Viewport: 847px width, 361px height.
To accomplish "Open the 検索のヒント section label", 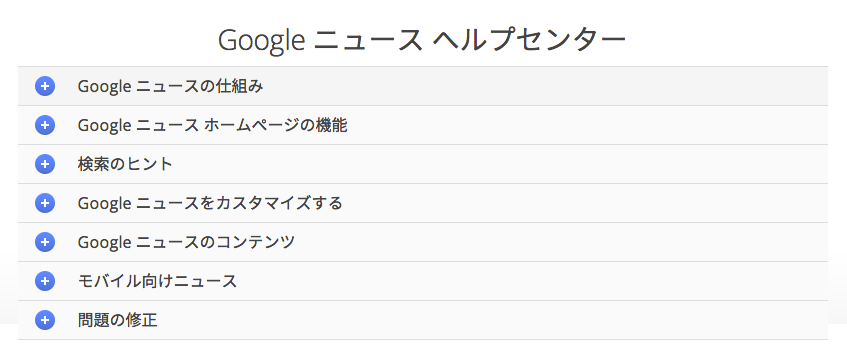I will [125, 164].
